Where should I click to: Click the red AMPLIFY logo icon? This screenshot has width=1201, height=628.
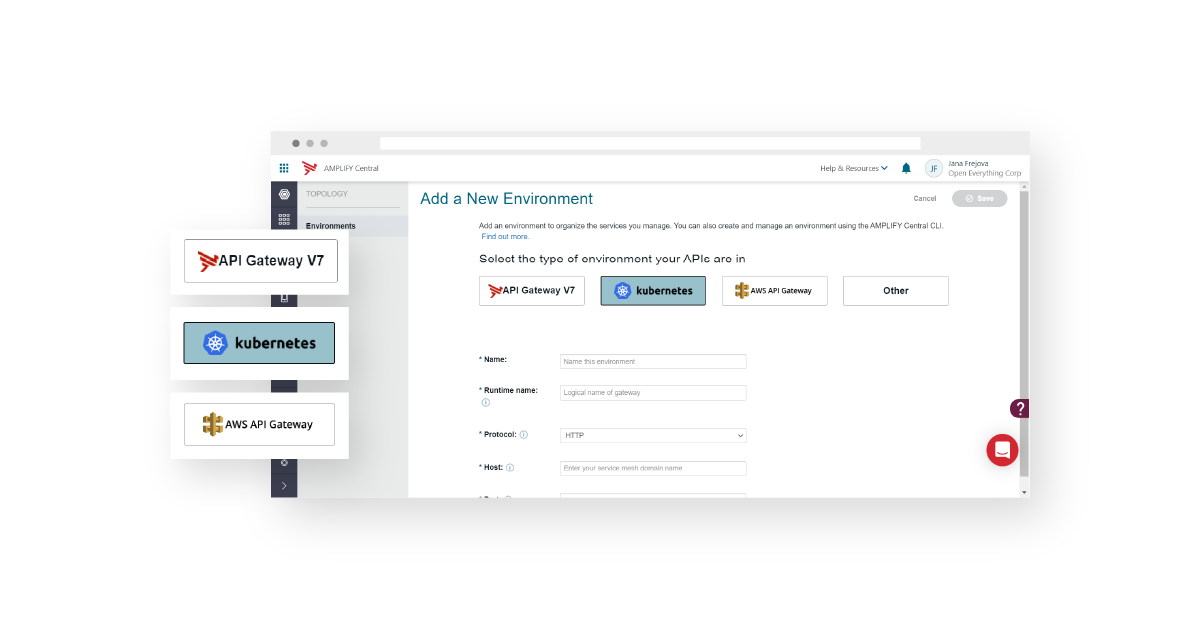coord(310,168)
